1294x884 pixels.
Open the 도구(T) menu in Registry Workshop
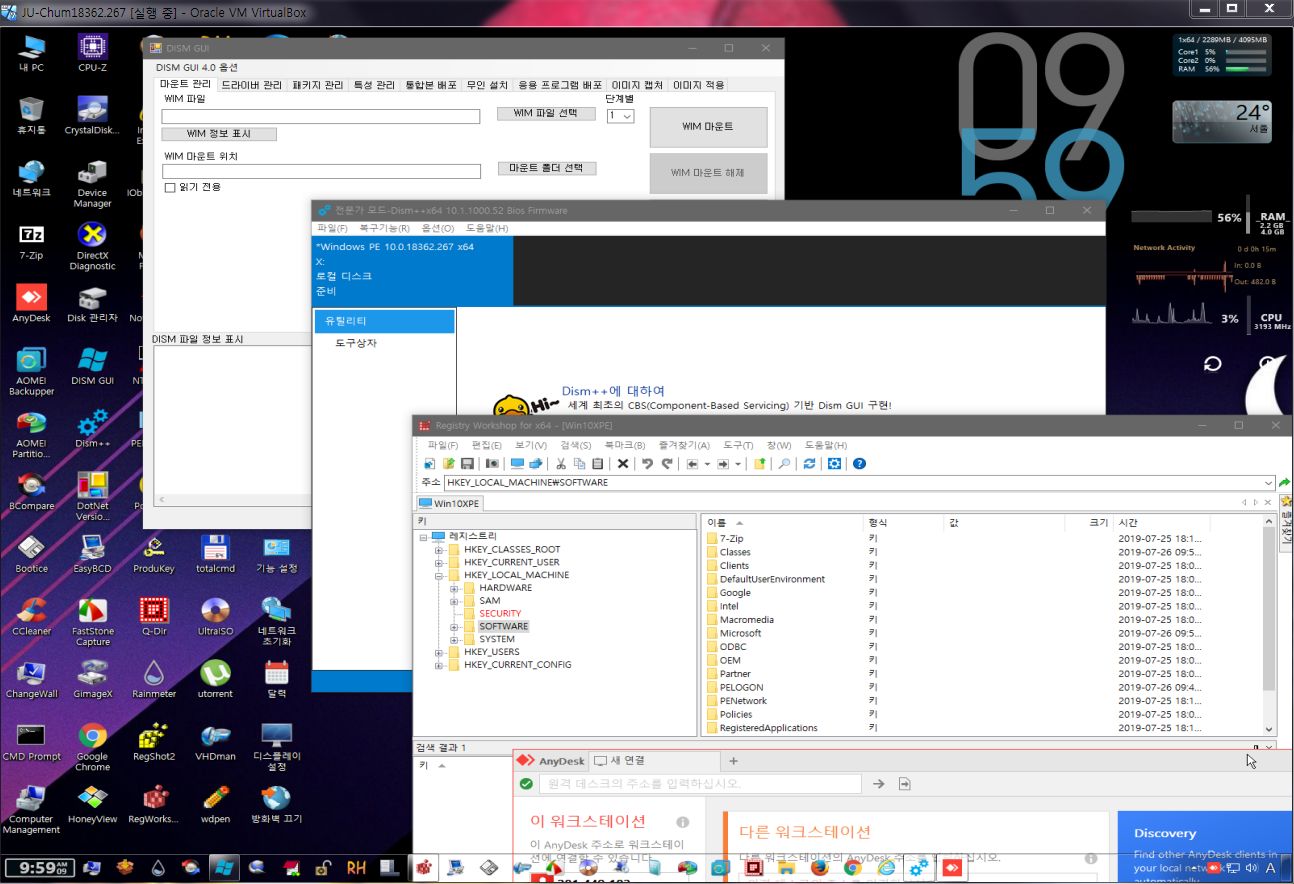[738, 445]
